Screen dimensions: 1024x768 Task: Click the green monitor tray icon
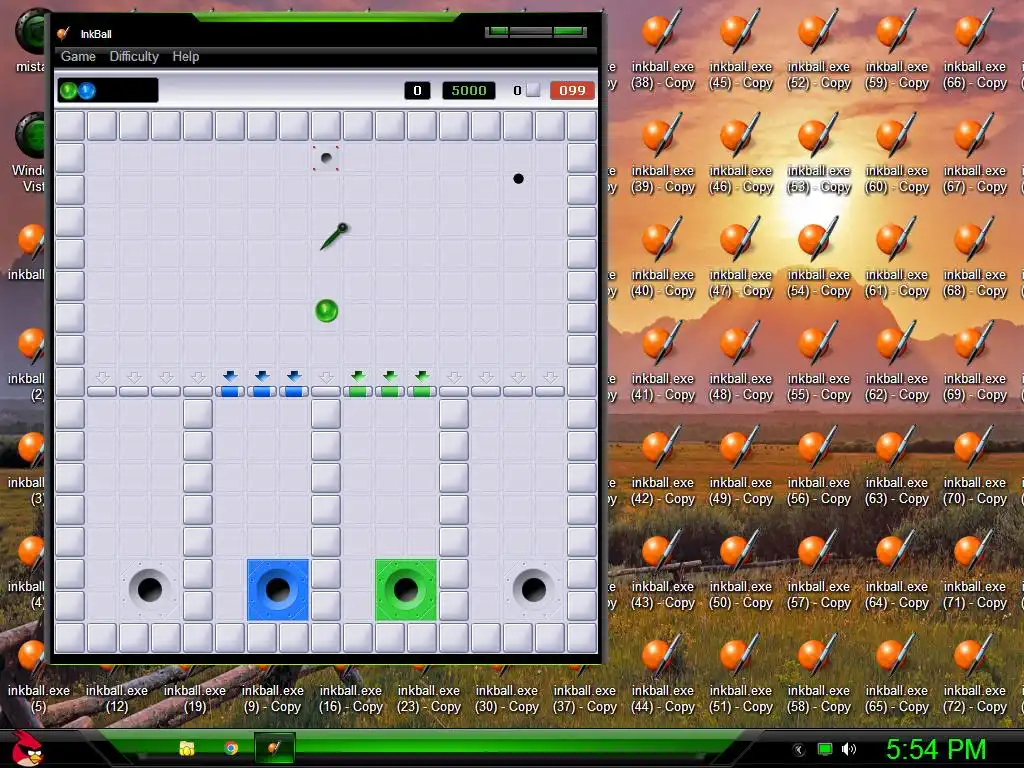tap(825, 749)
